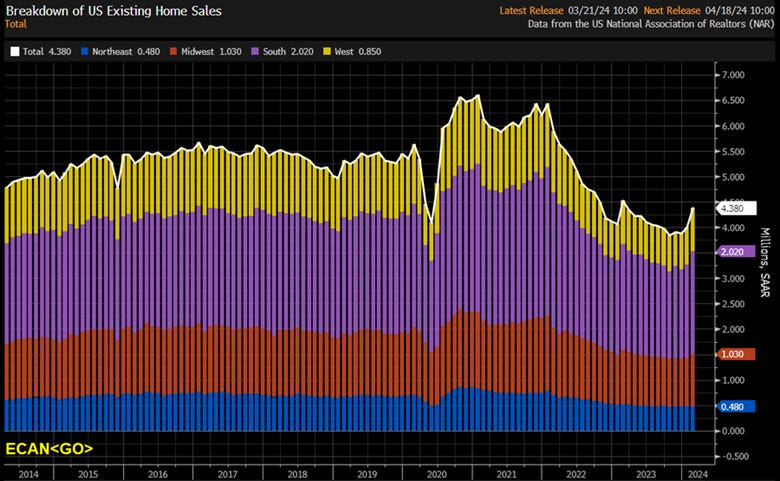This screenshot has height=481, width=780.
Task: Click the 4.000 tick on the y-axis
Action: click(x=733, y=228)
